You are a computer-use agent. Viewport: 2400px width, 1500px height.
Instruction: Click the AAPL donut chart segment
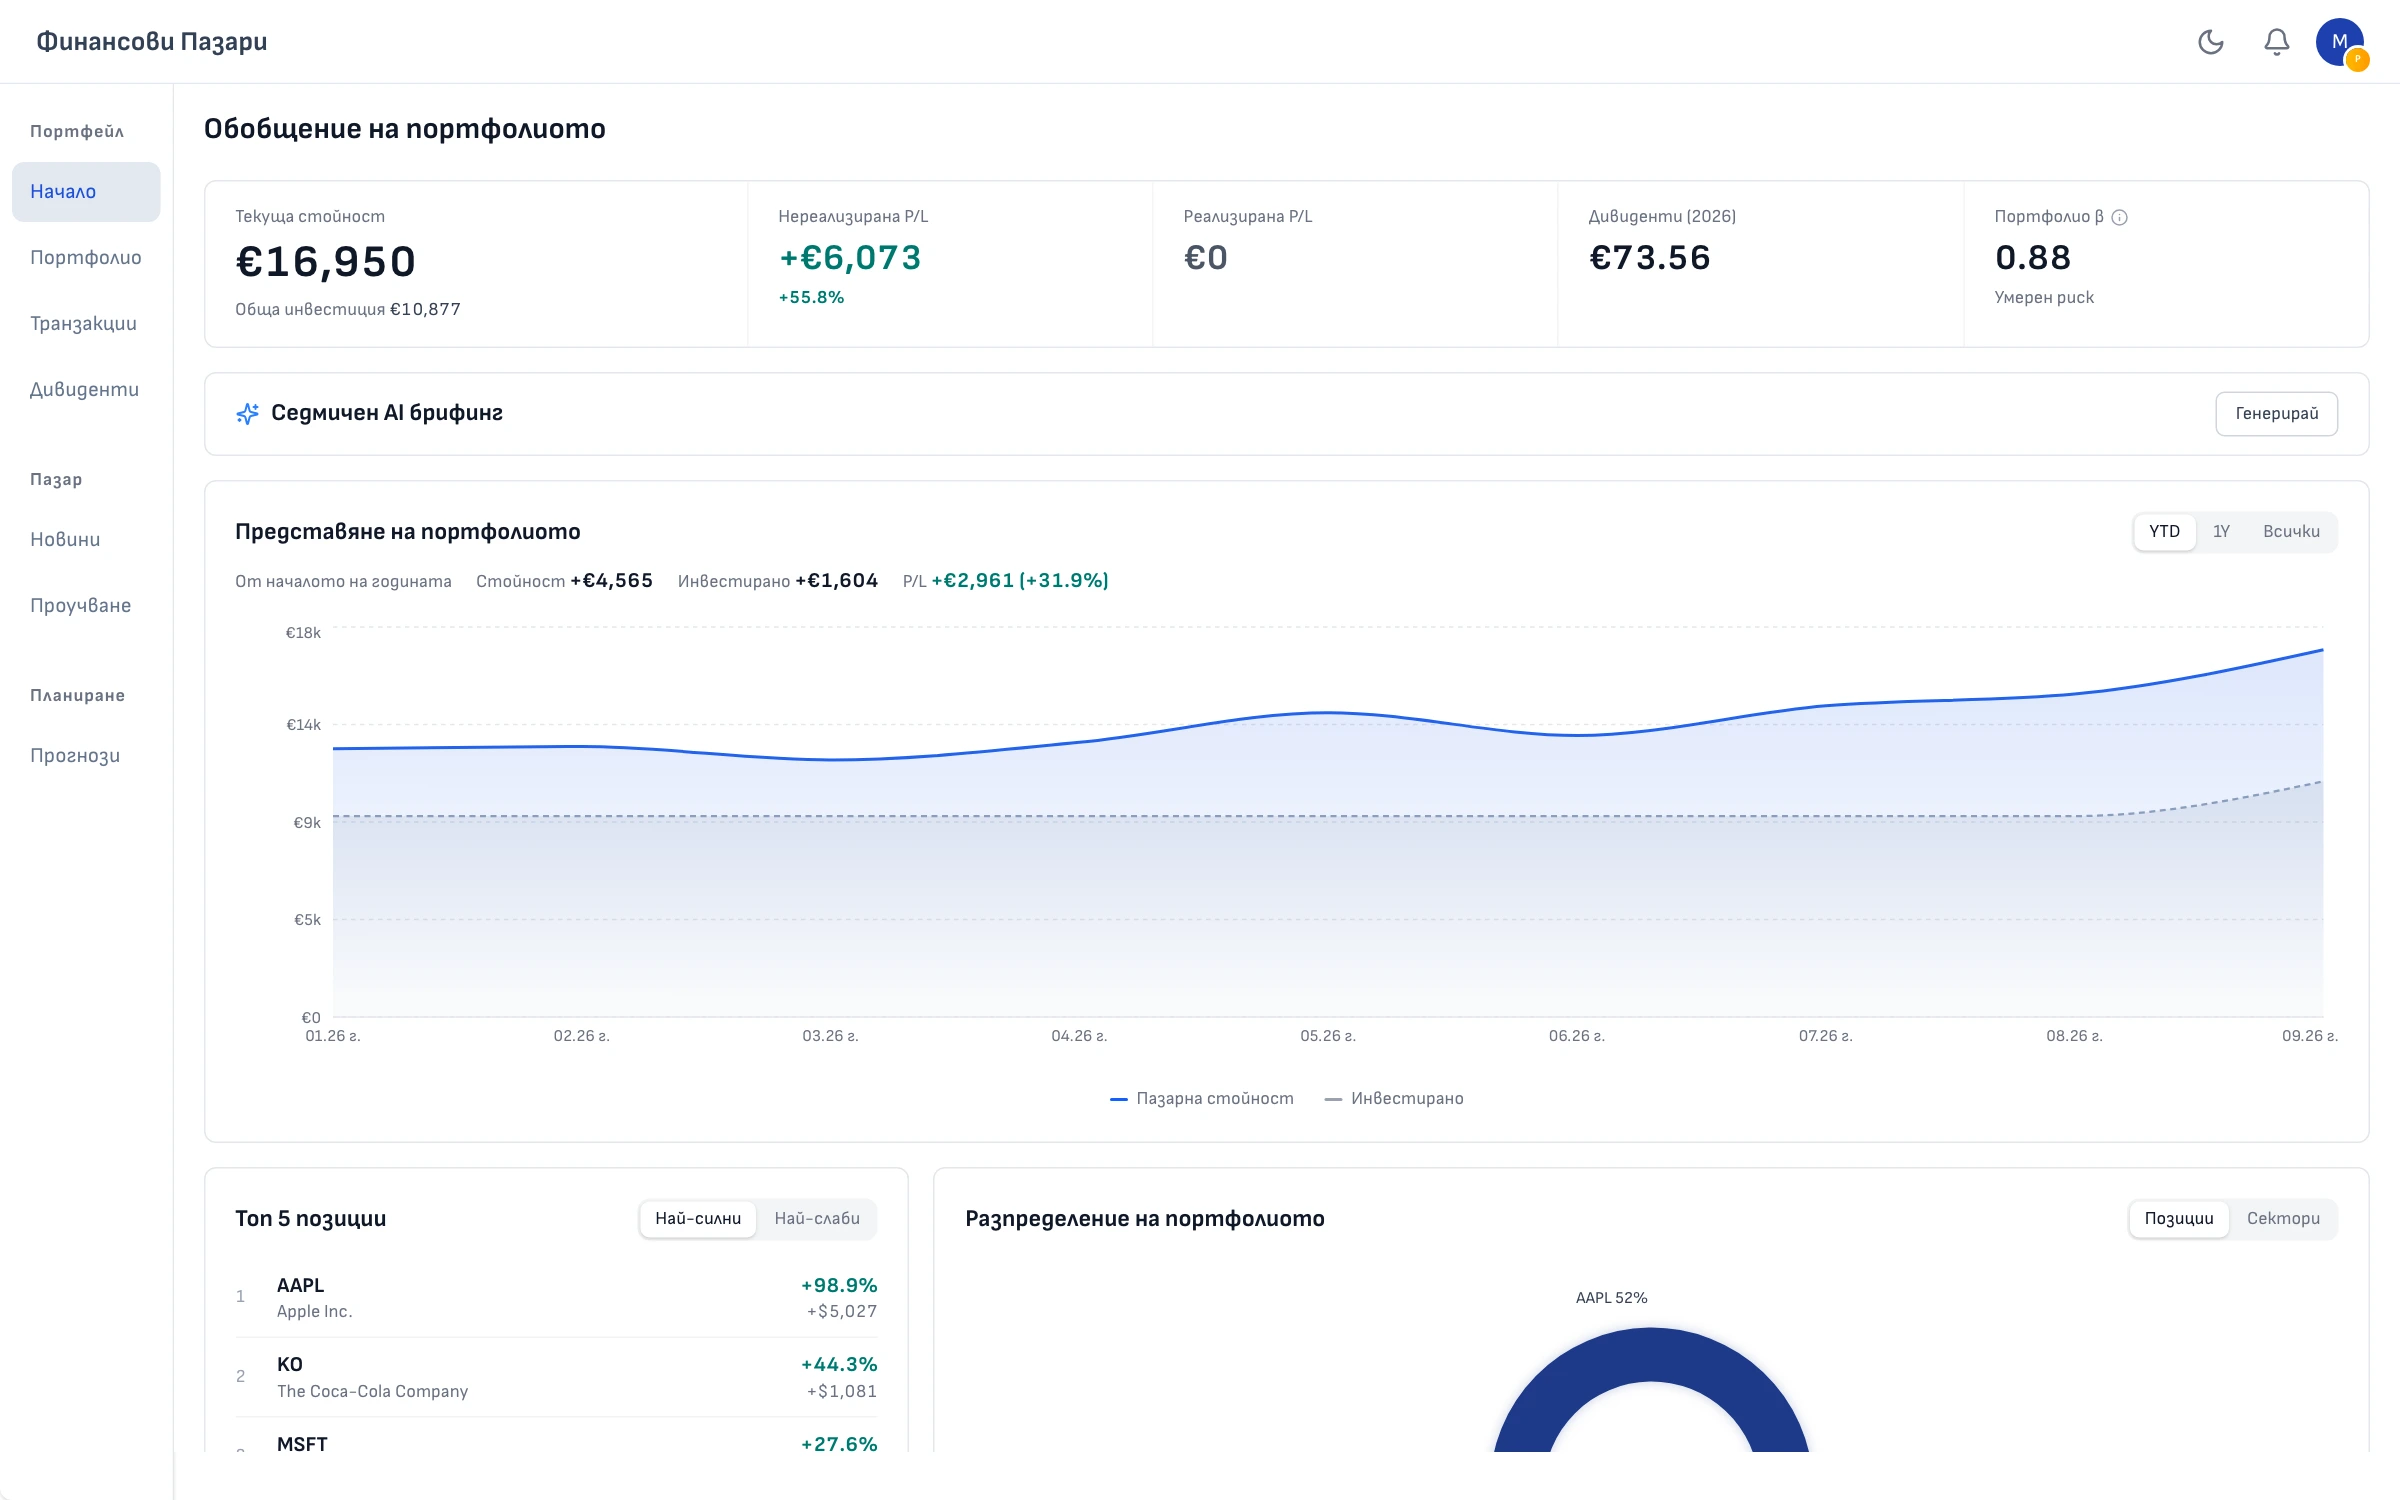(1651, 1355)
